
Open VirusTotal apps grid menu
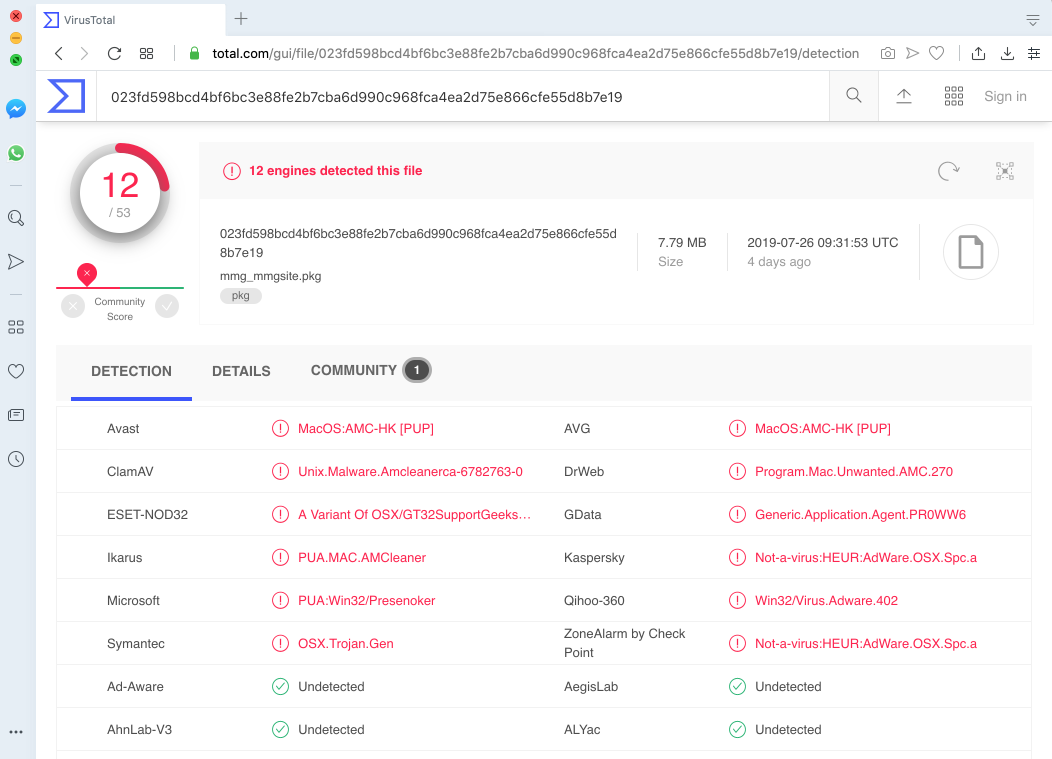(x=953, y=96)
